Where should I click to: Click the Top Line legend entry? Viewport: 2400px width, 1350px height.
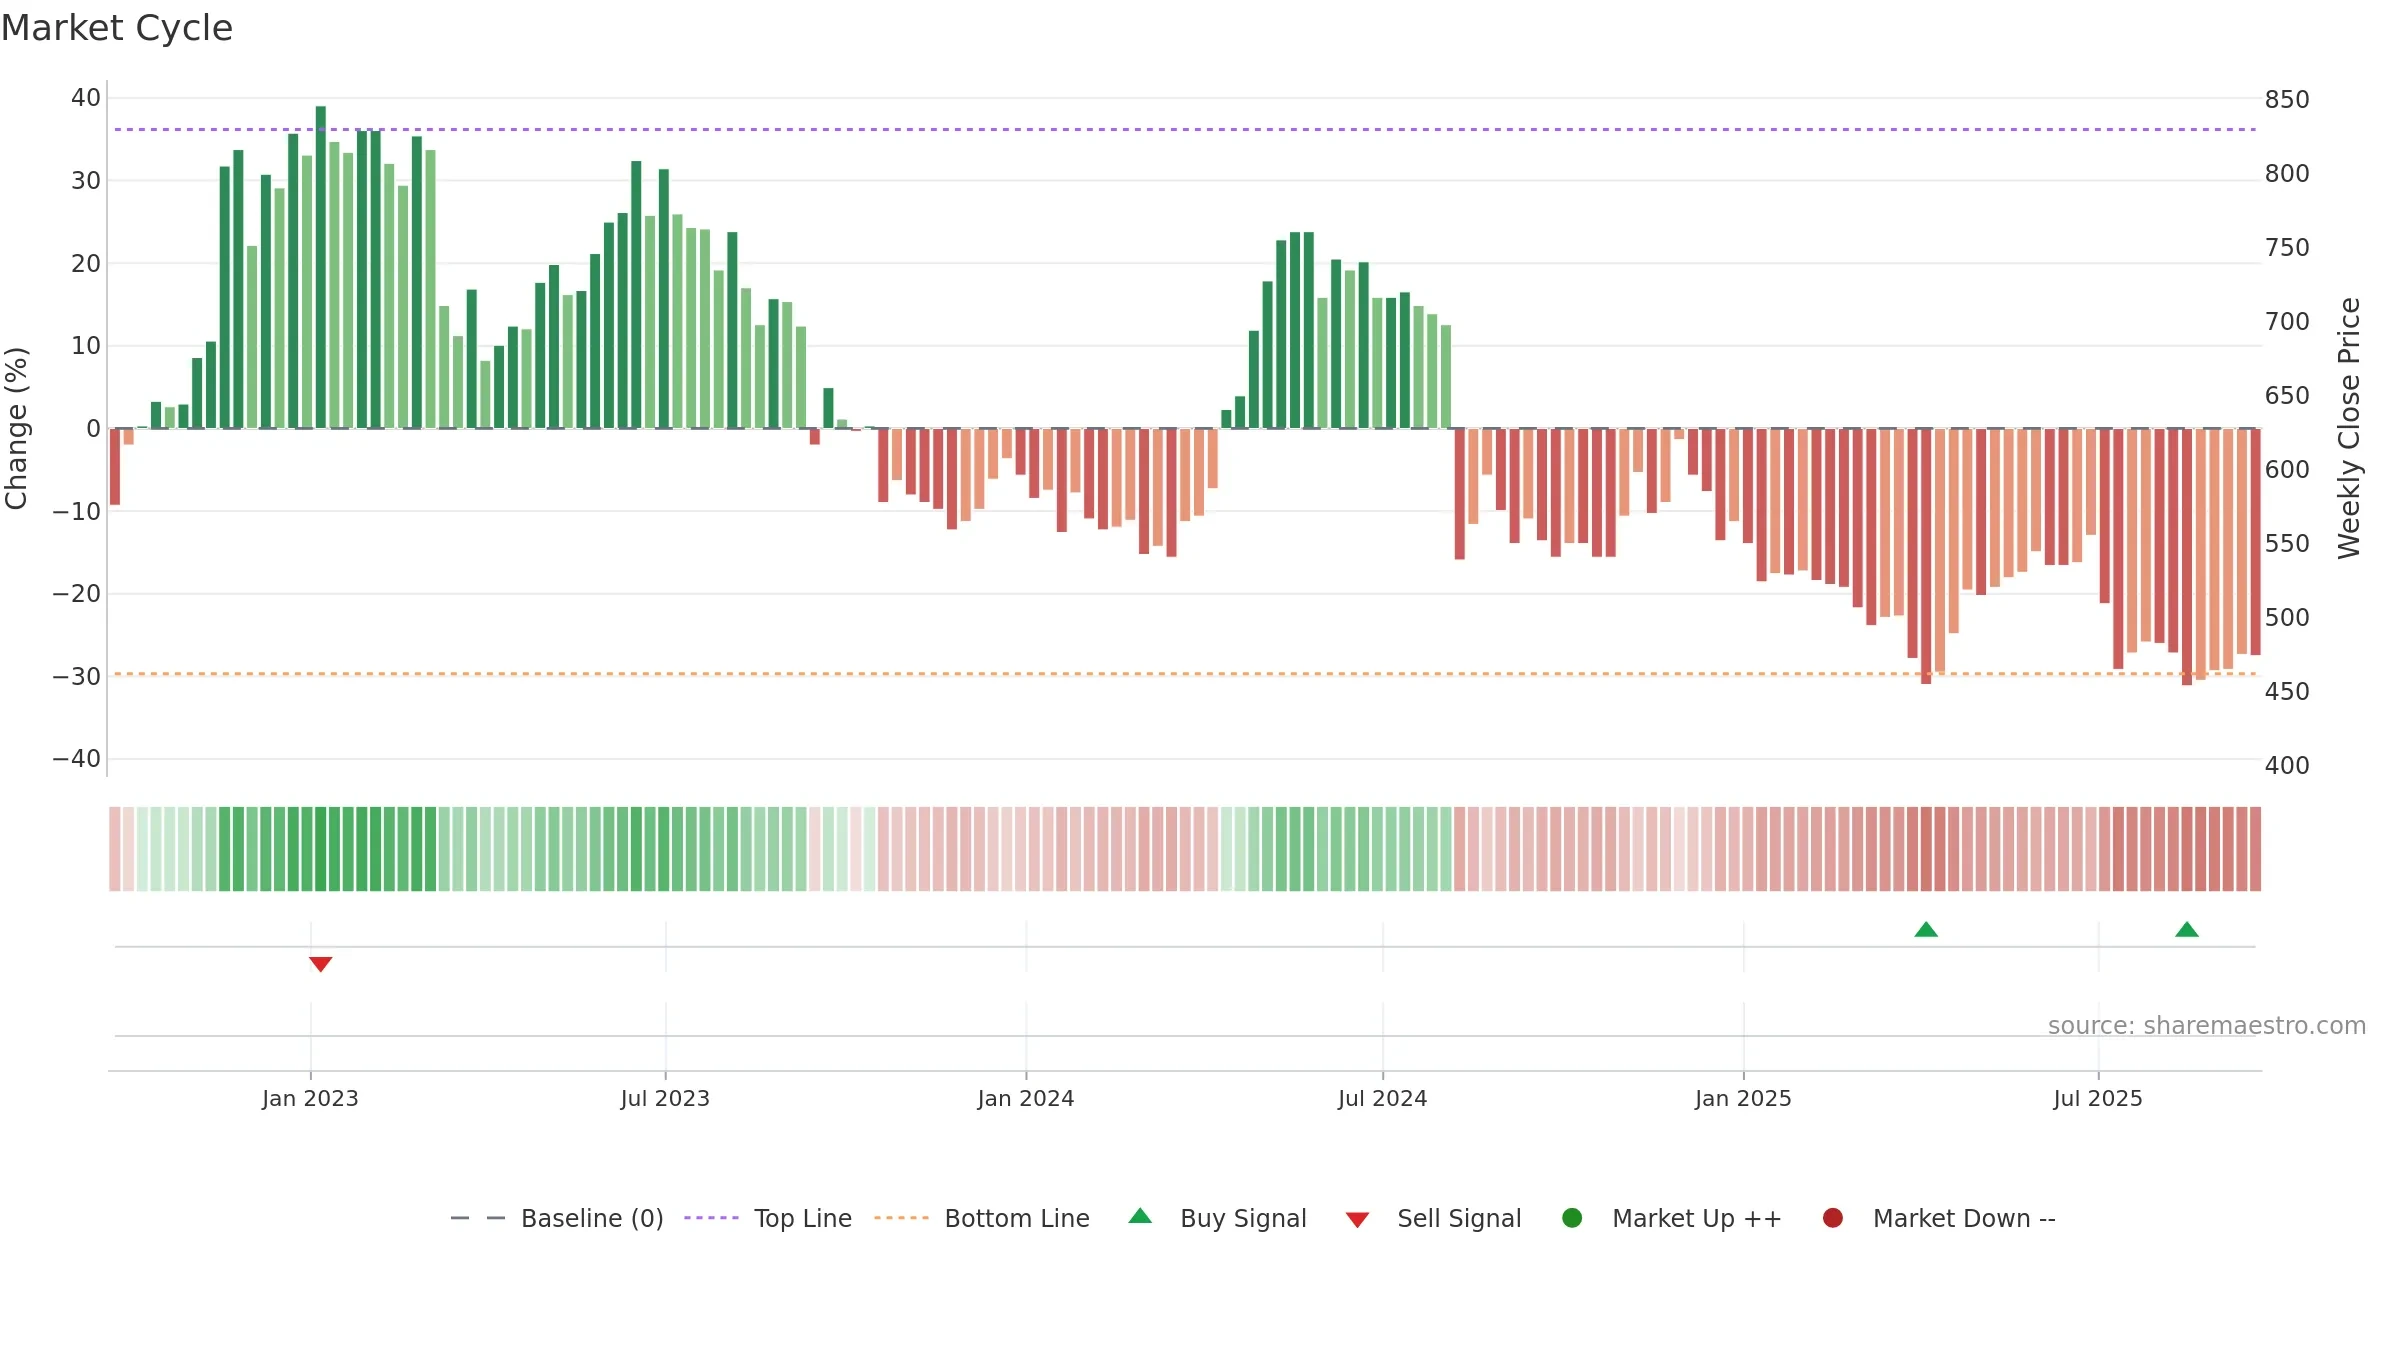tap(768, 1218)
